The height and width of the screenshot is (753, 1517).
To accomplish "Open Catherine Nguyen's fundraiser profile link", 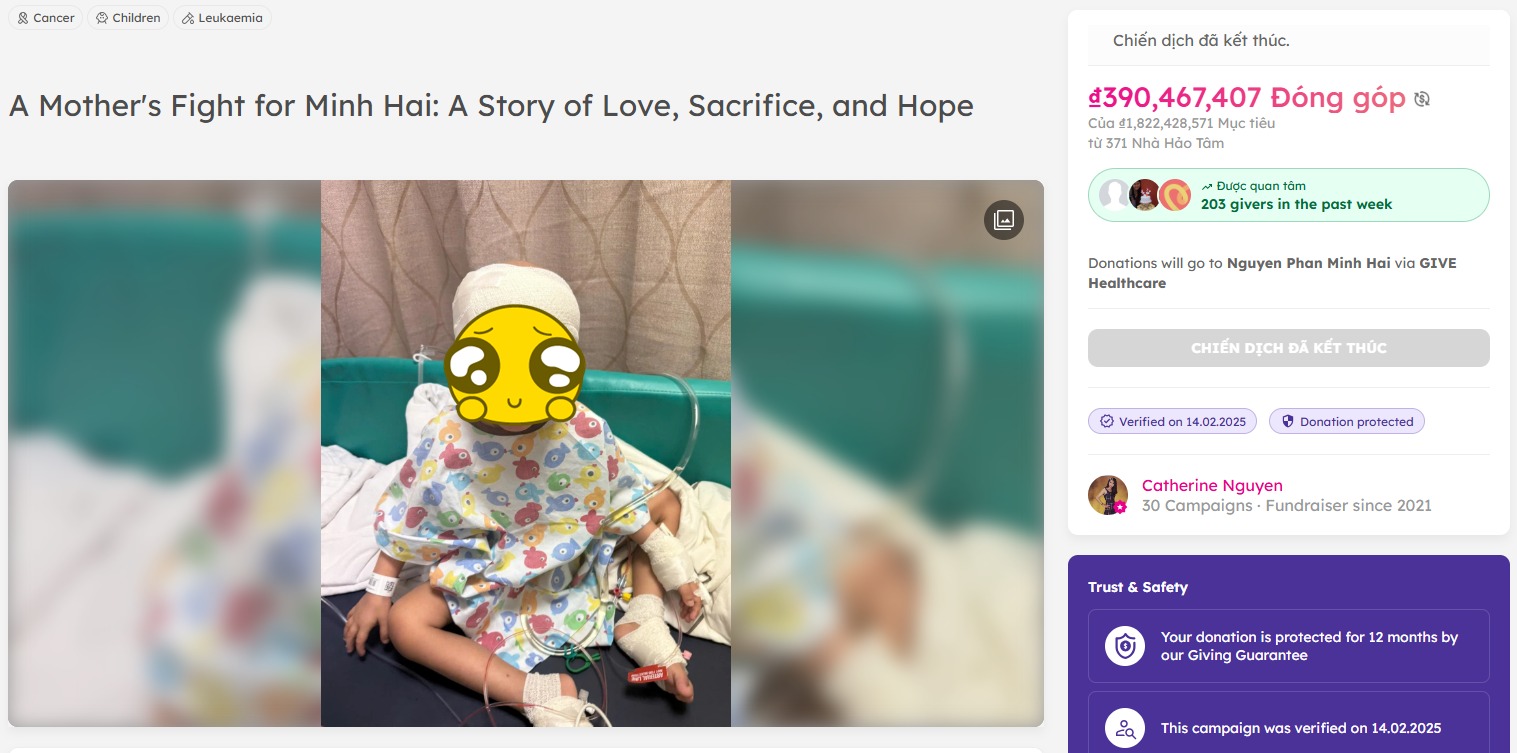I will 1212,485.
